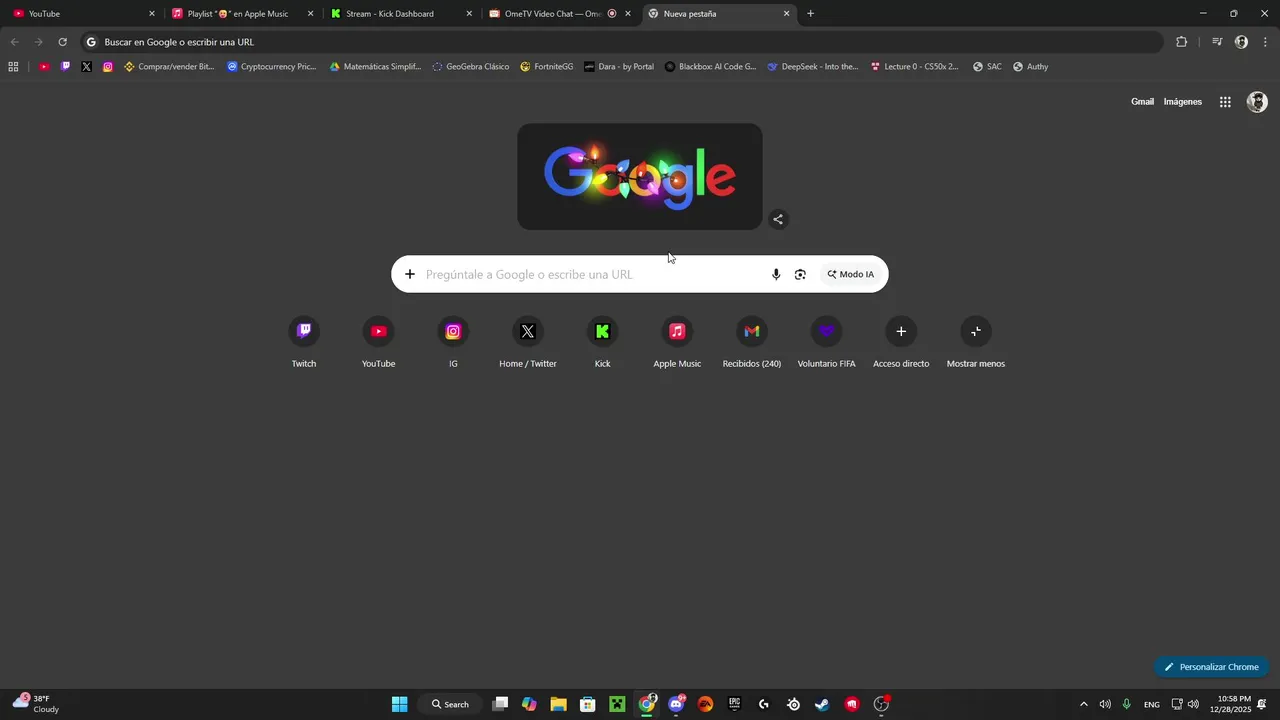Screen dimensions: 1280x720
Task: Click the address bar URL field
Action: pyautogui.click(x=620, y=42)
